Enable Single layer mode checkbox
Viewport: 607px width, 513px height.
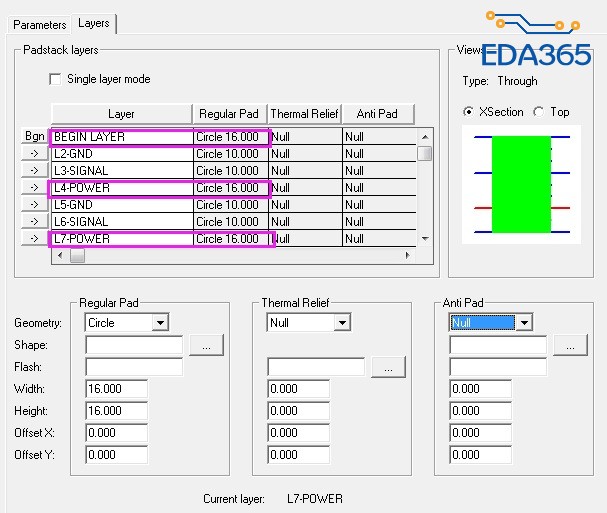click(x=55, y=79)
